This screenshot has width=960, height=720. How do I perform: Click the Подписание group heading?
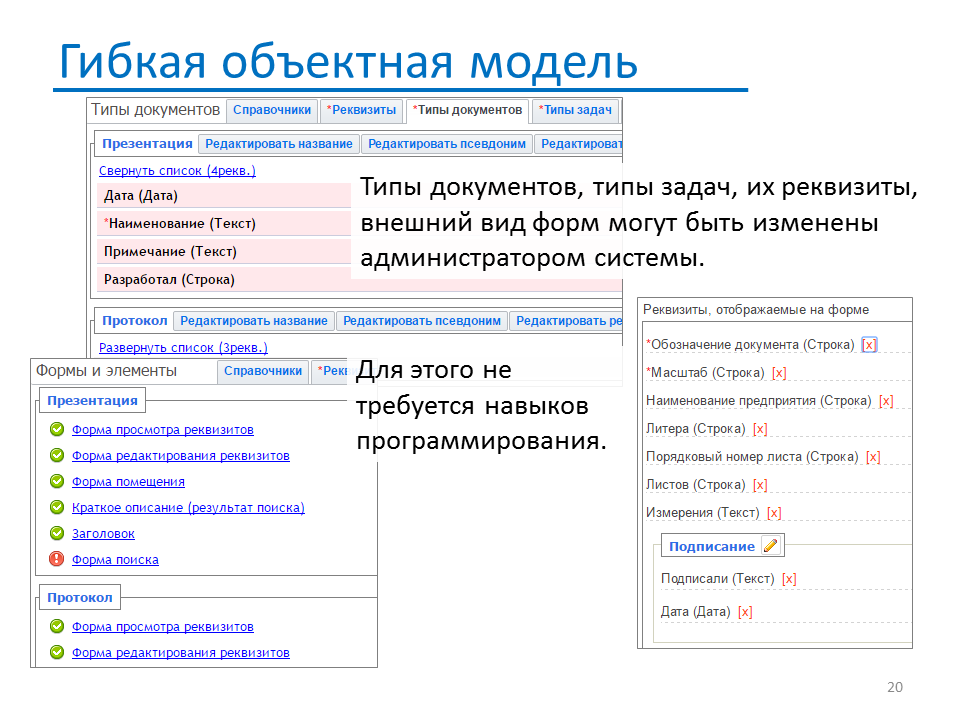[711, 547]
